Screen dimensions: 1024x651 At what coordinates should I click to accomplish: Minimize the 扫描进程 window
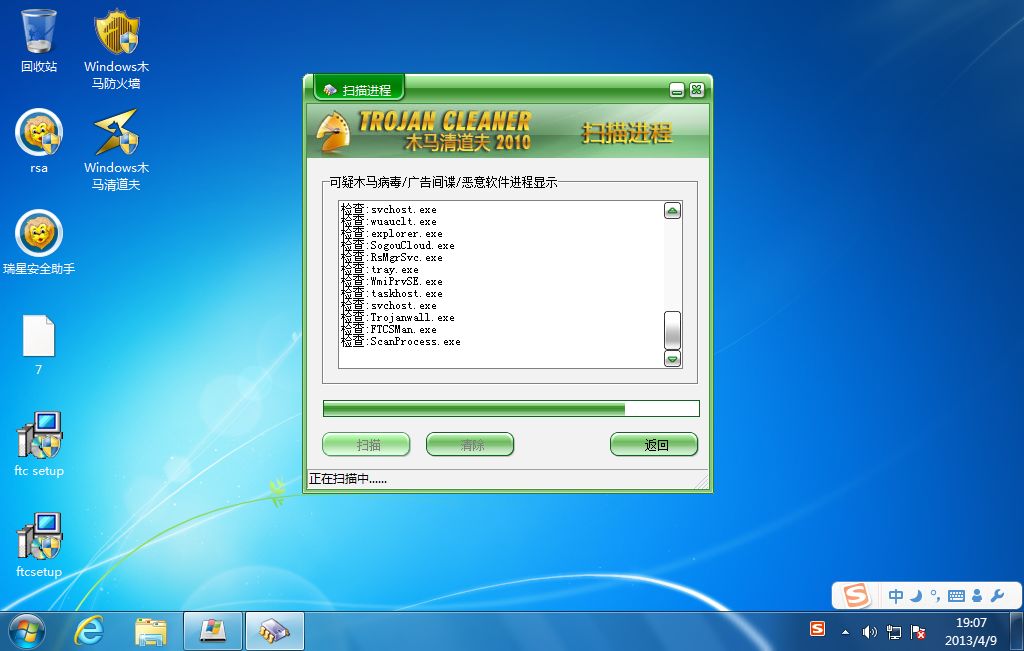click(x=677, y=90)
